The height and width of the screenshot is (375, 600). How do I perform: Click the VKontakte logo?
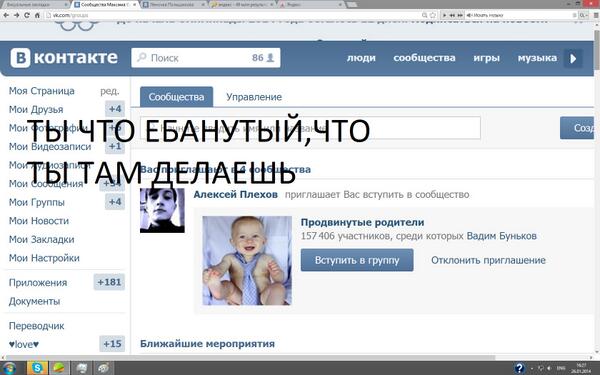click(64, 58)
